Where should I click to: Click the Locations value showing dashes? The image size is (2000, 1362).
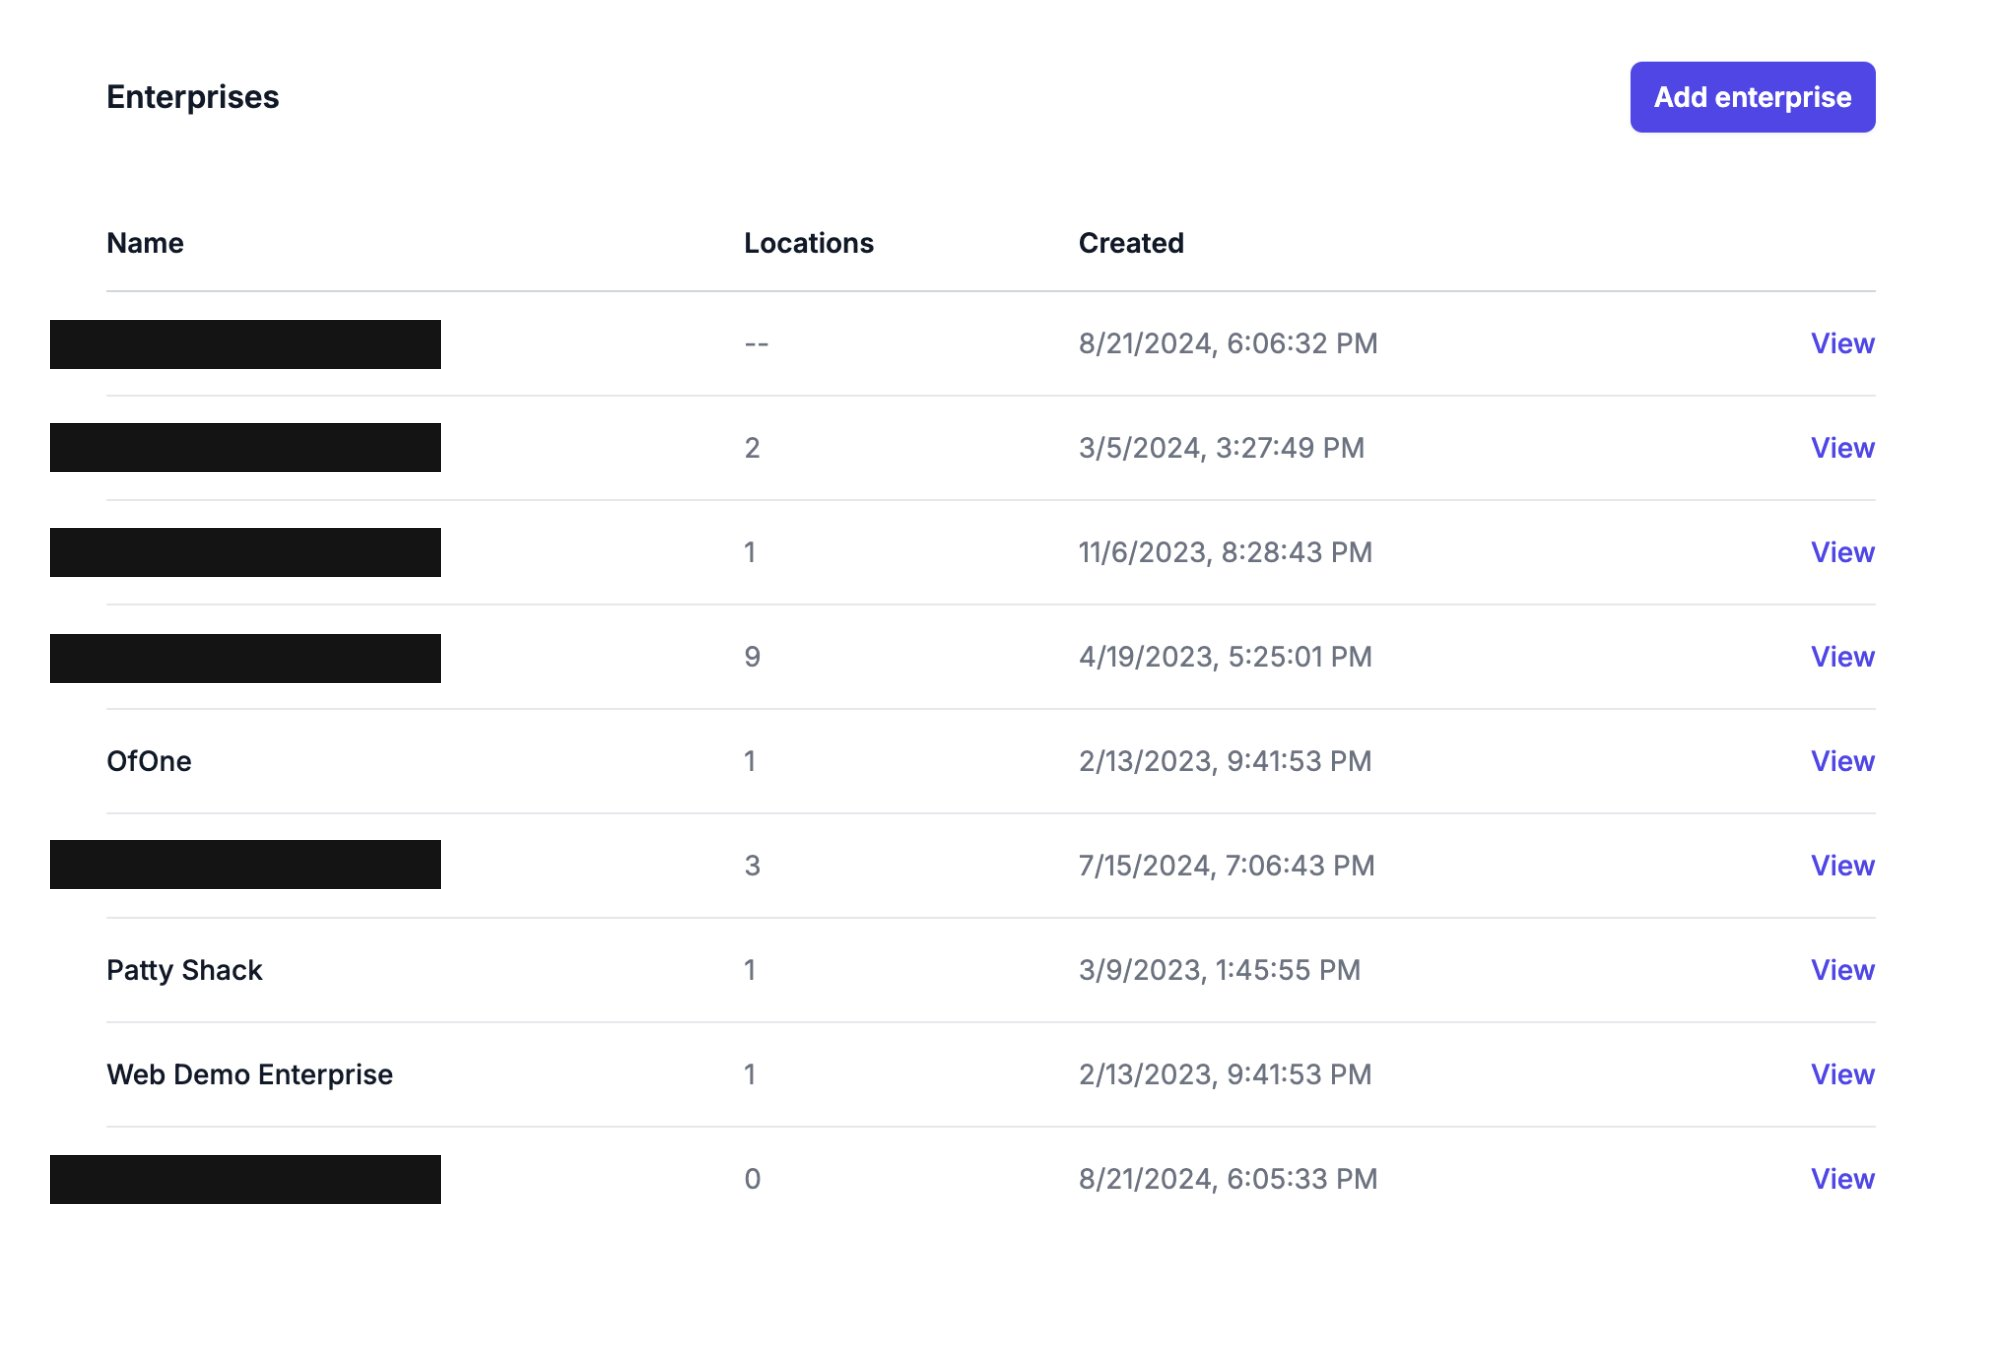(753, 343)
